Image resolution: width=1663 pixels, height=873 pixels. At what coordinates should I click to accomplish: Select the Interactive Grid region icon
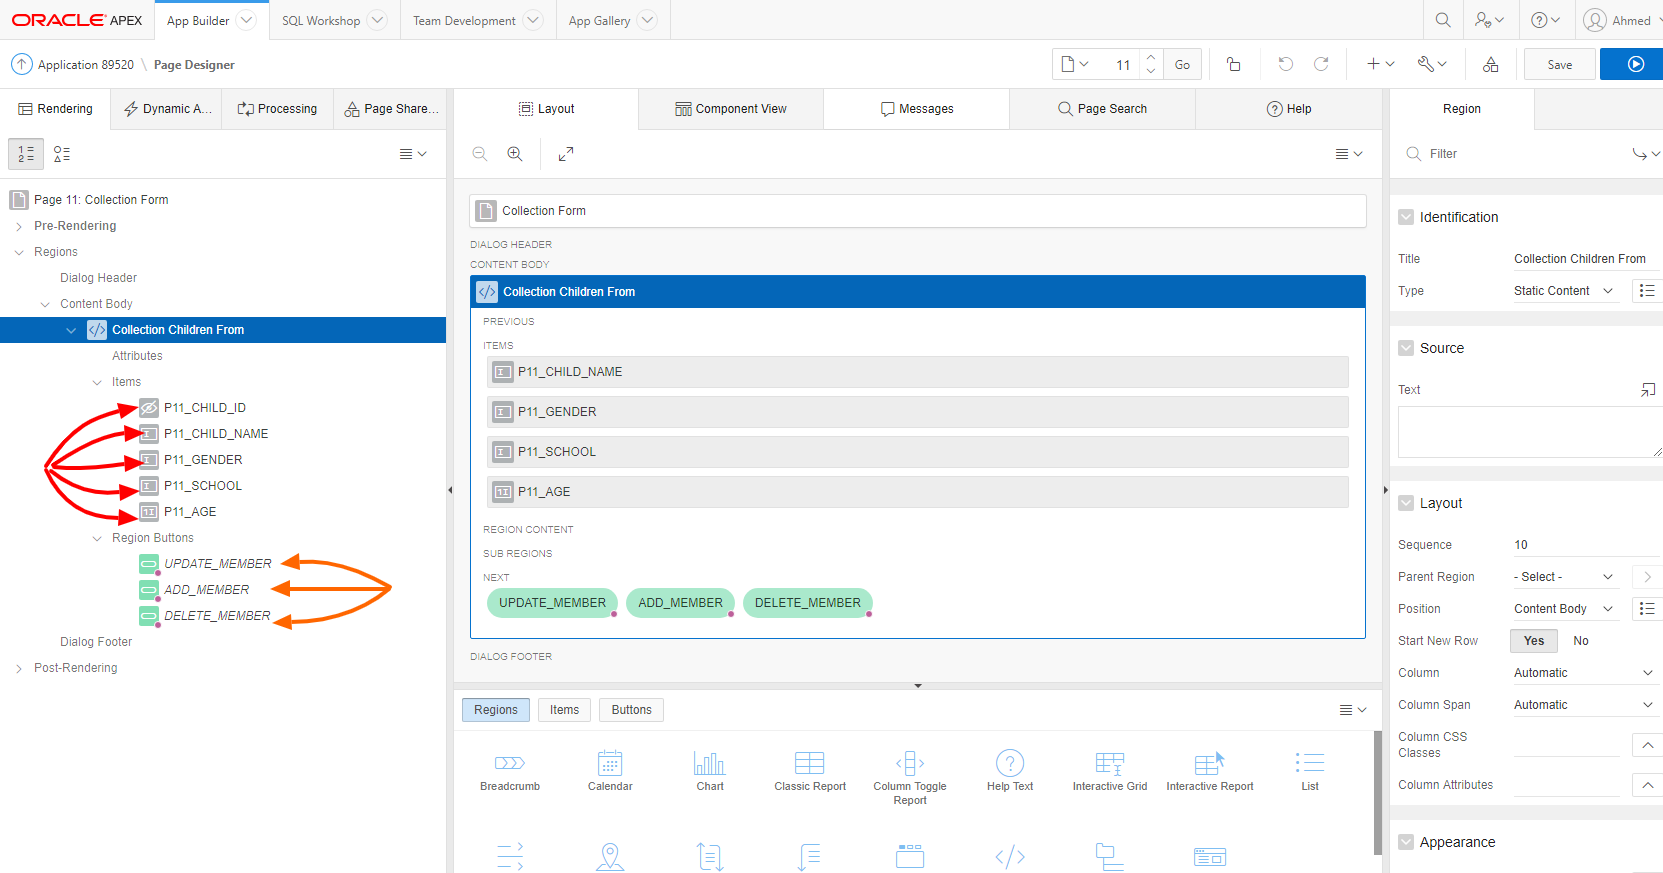pos(1109,771)
